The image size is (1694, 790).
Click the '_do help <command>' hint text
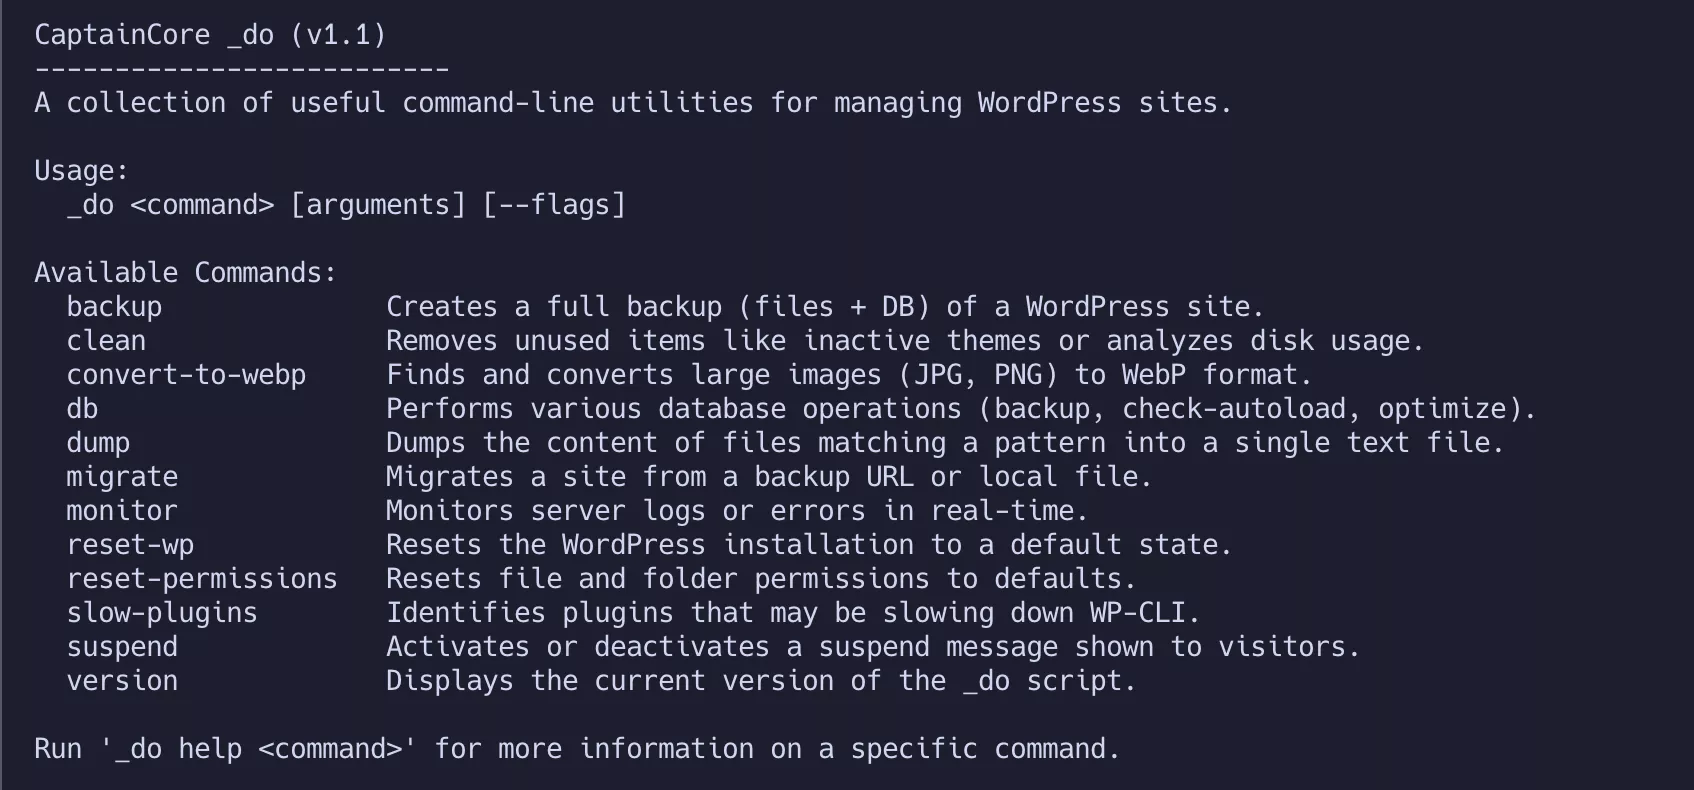(258, 749)
